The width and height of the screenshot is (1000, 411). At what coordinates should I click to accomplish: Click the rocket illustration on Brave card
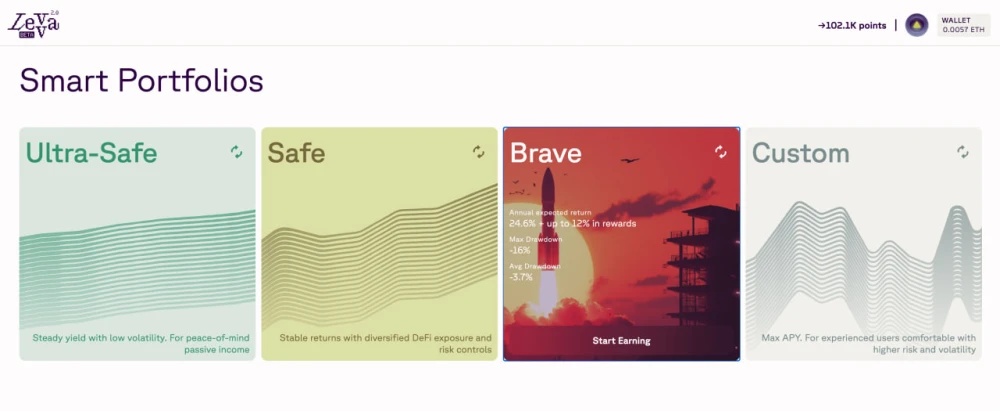click(547, 243)
